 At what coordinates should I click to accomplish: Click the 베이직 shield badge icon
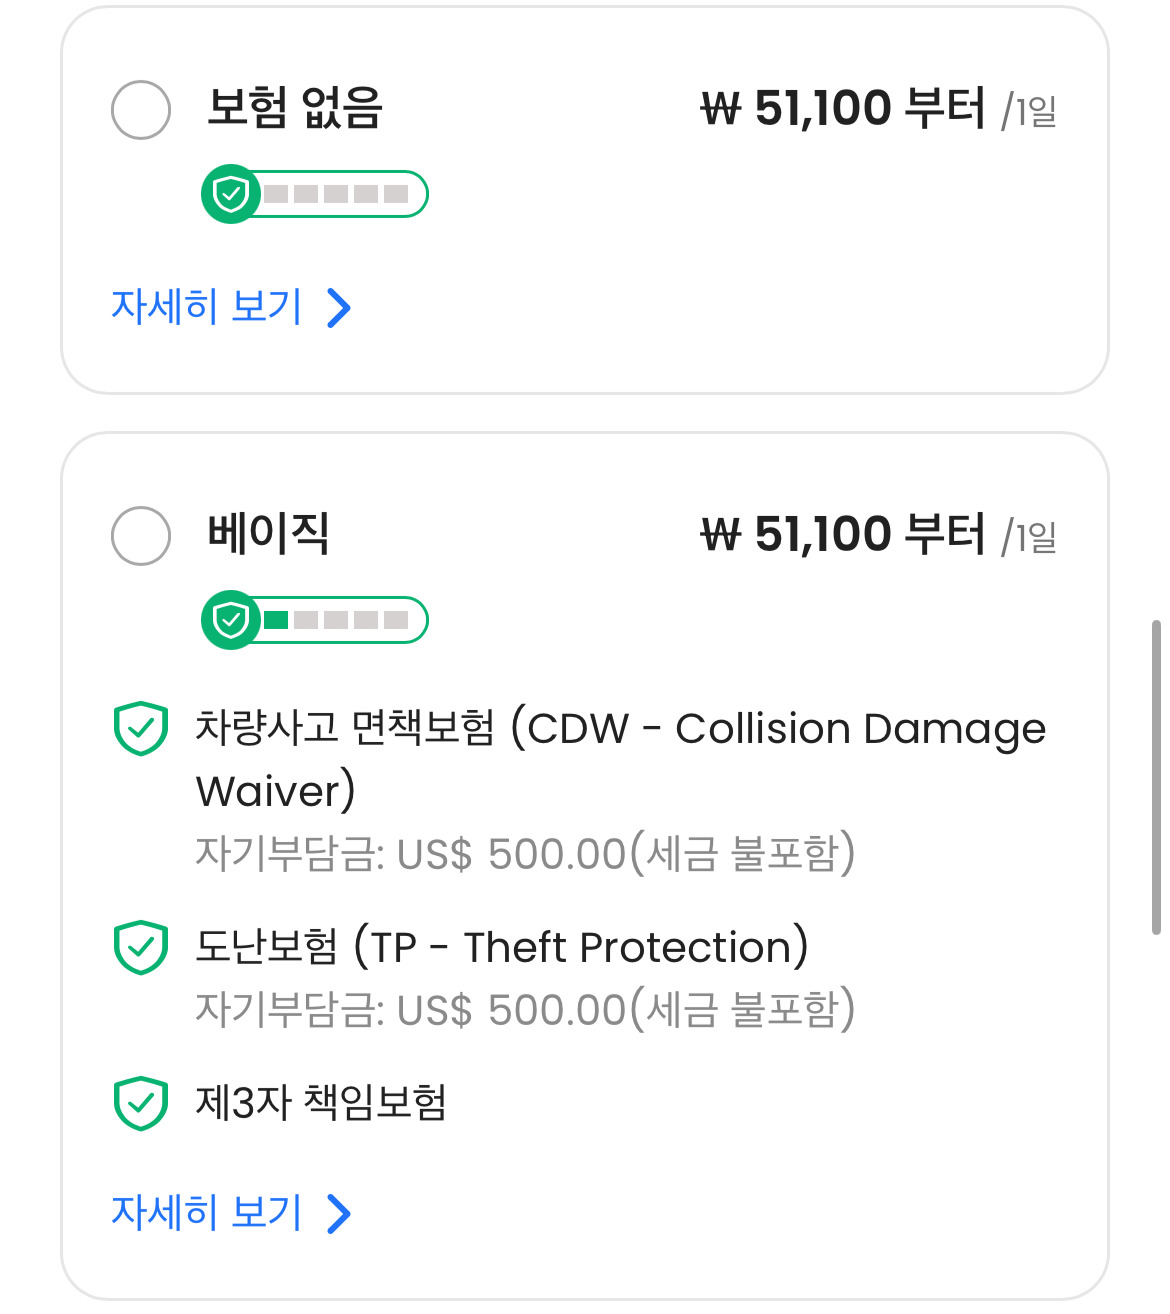pos(231,620)
